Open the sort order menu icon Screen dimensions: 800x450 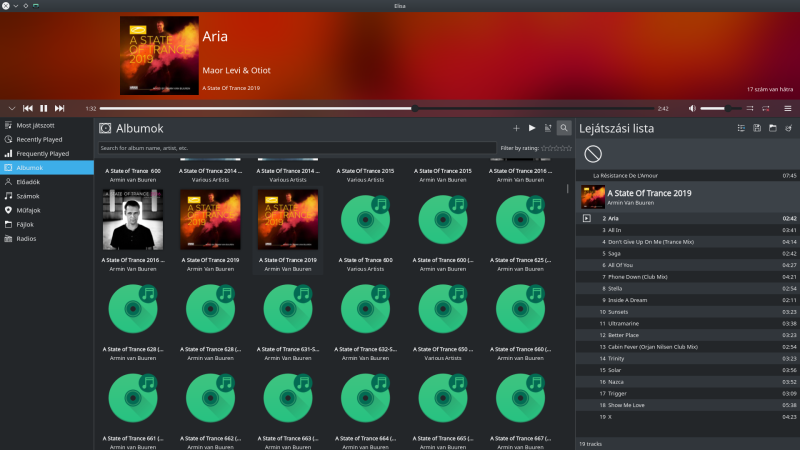coord(547,128)
